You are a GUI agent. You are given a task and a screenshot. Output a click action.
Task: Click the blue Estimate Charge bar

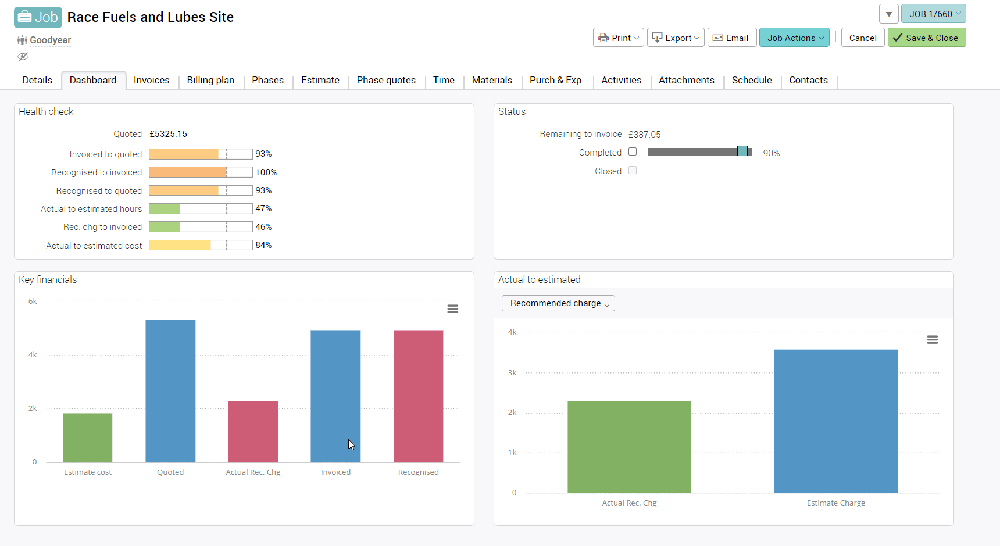pos(835,421)
